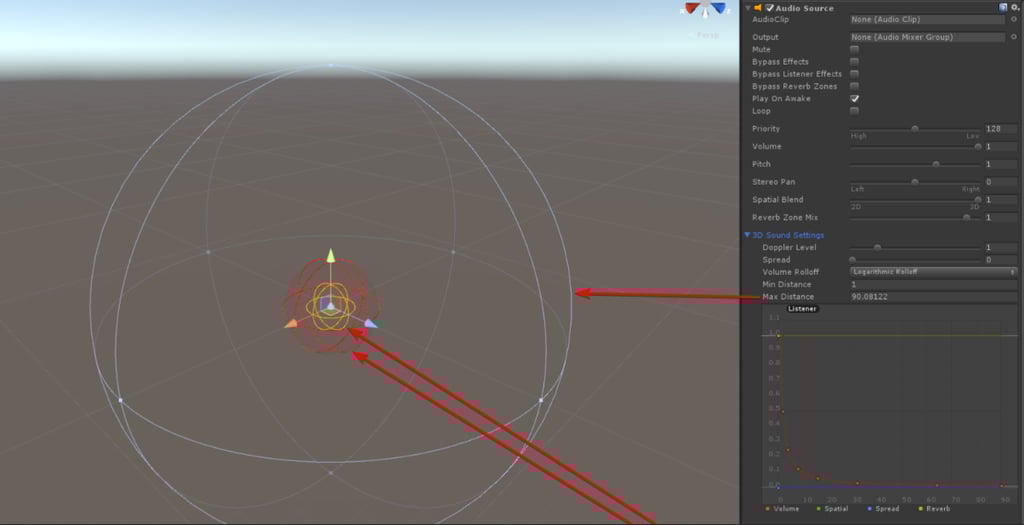Image resolution: width=1024 pixels, height=525 pixels.
Task: Uncheck the Play On Awake checkbox
Action: (x=854, y=99)
